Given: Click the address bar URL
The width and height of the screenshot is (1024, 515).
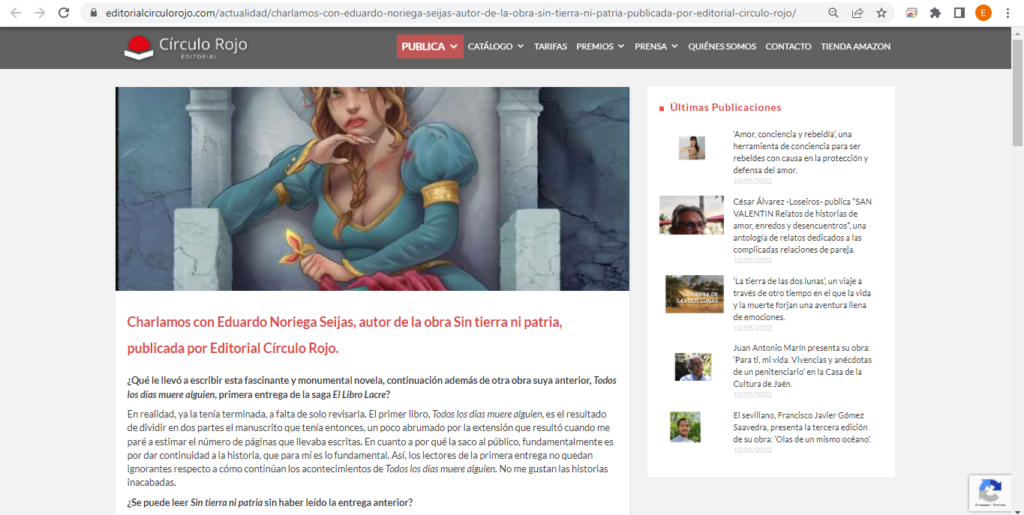Looking at the screenshot, I should [x=451, y=13].
